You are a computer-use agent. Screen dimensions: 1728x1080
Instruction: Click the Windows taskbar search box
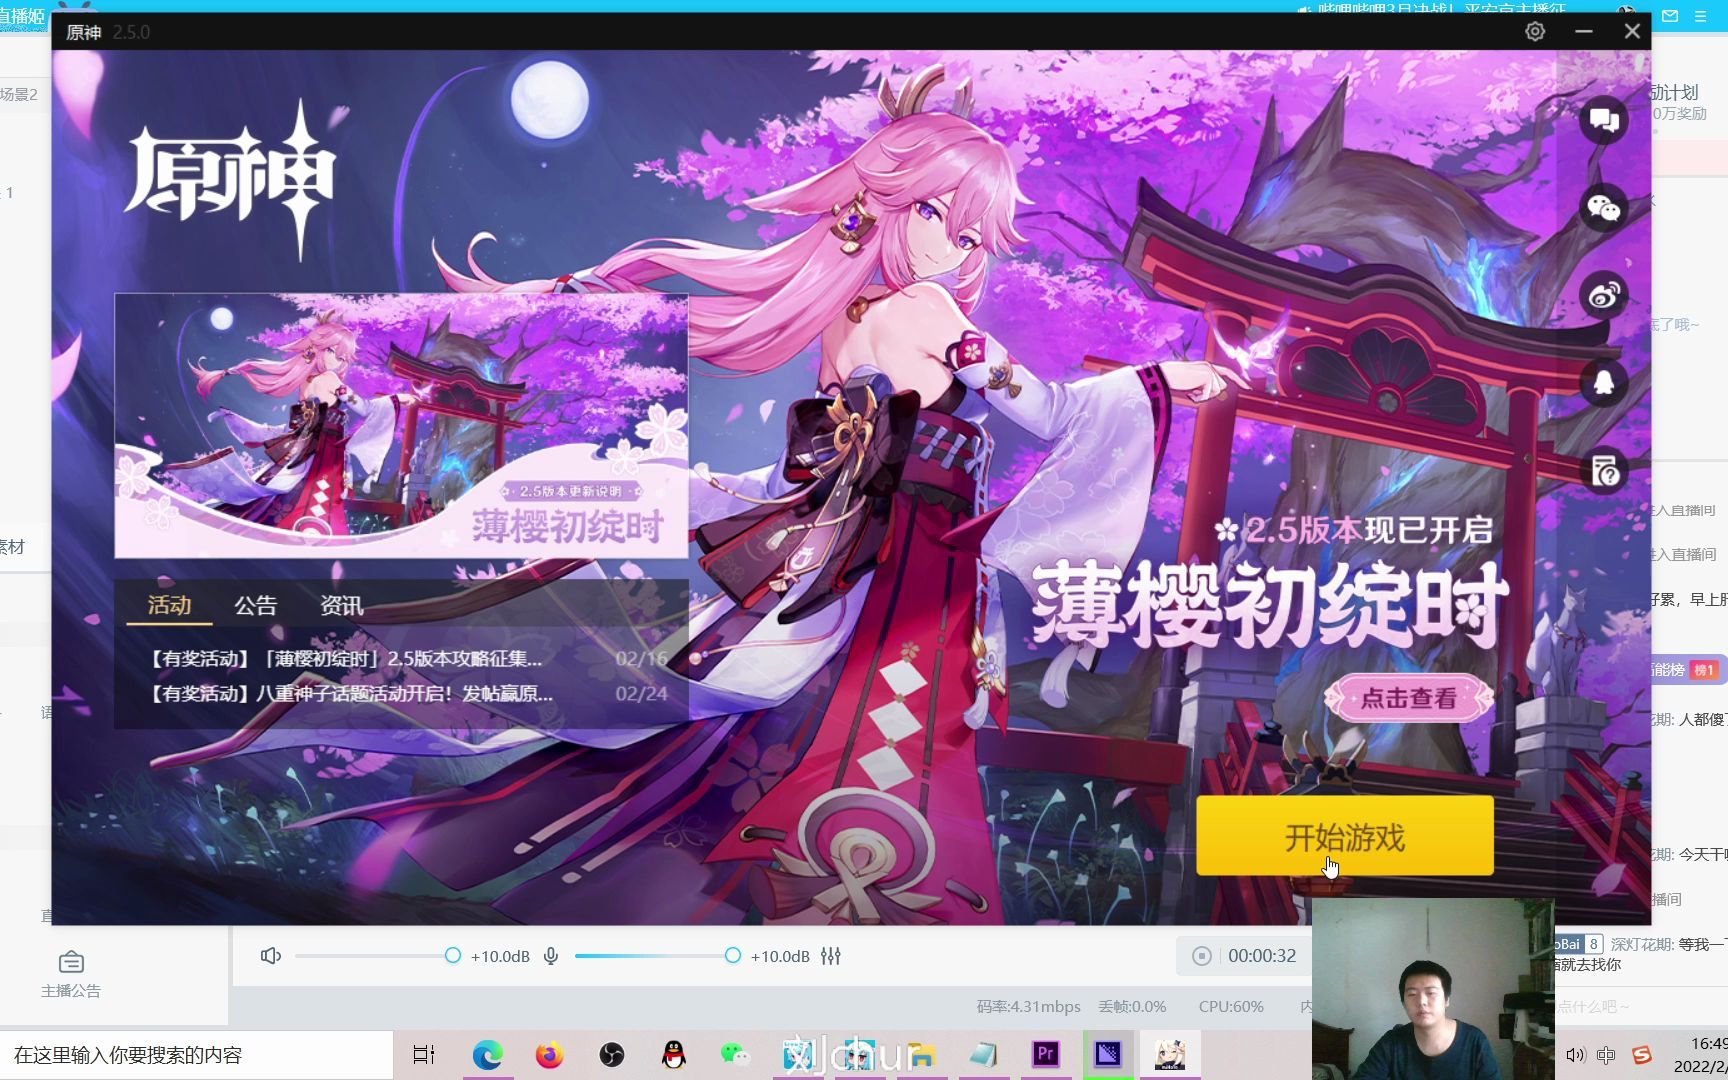click(196, 1055)
